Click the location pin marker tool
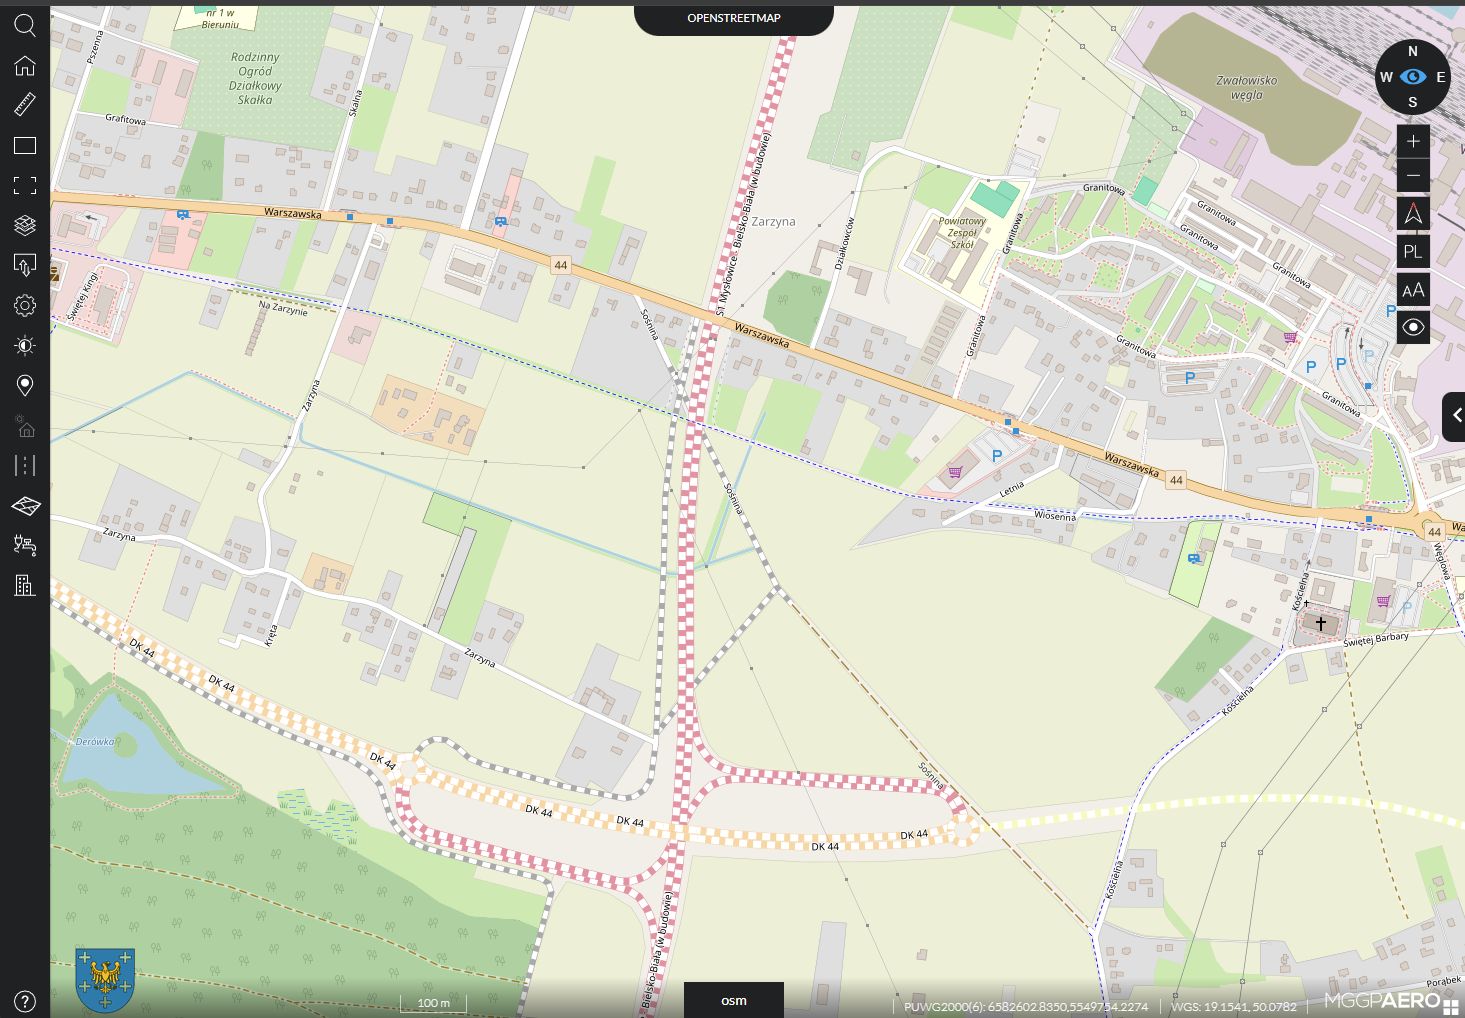The height and width of the screenshot is (1018, 1465). [x=25, y=385]
